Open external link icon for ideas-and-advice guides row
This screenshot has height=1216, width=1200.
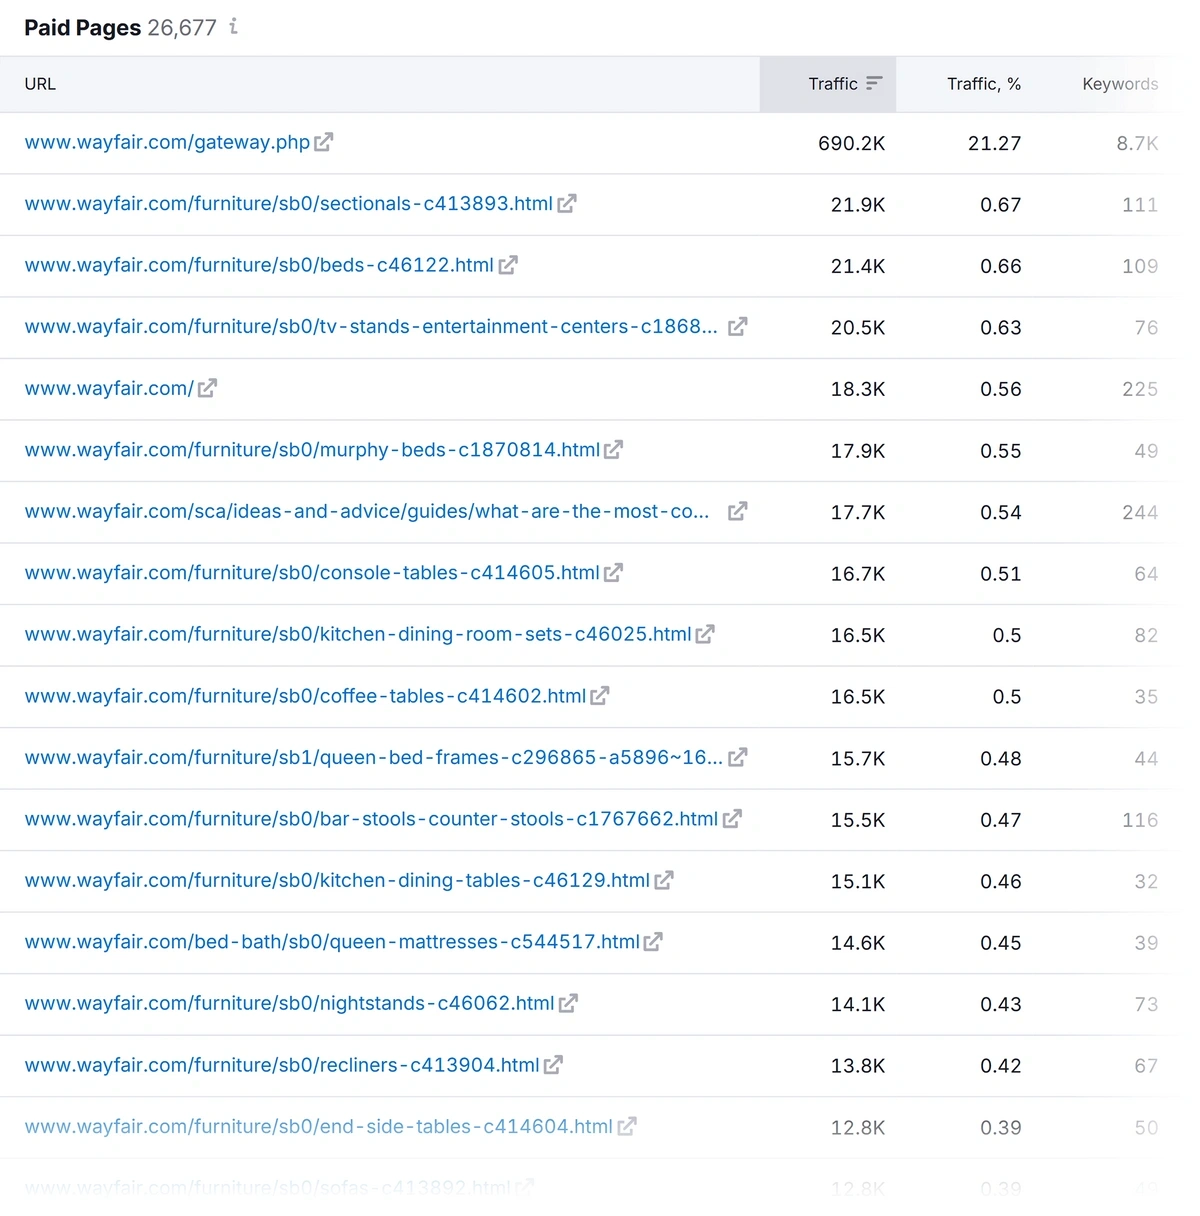coord(738,512)
